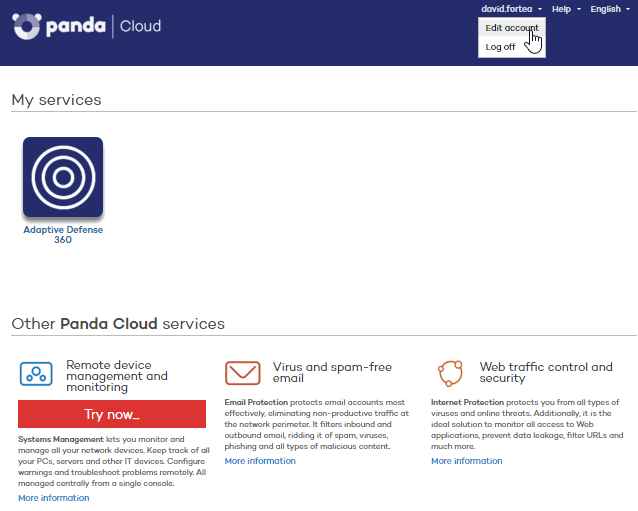This screenshot has height=511, width=638.
Task: Click the Web traffic control icon
Action: (x=450, y=374)
